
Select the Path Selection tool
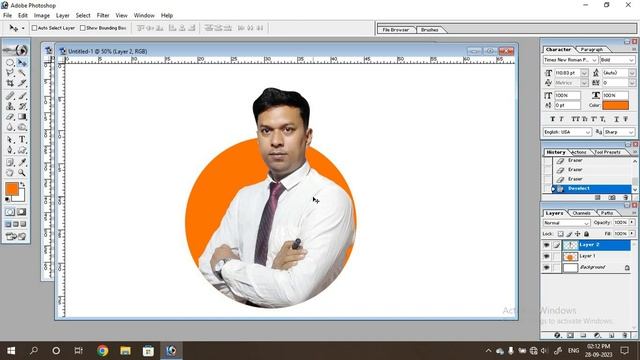10,140
